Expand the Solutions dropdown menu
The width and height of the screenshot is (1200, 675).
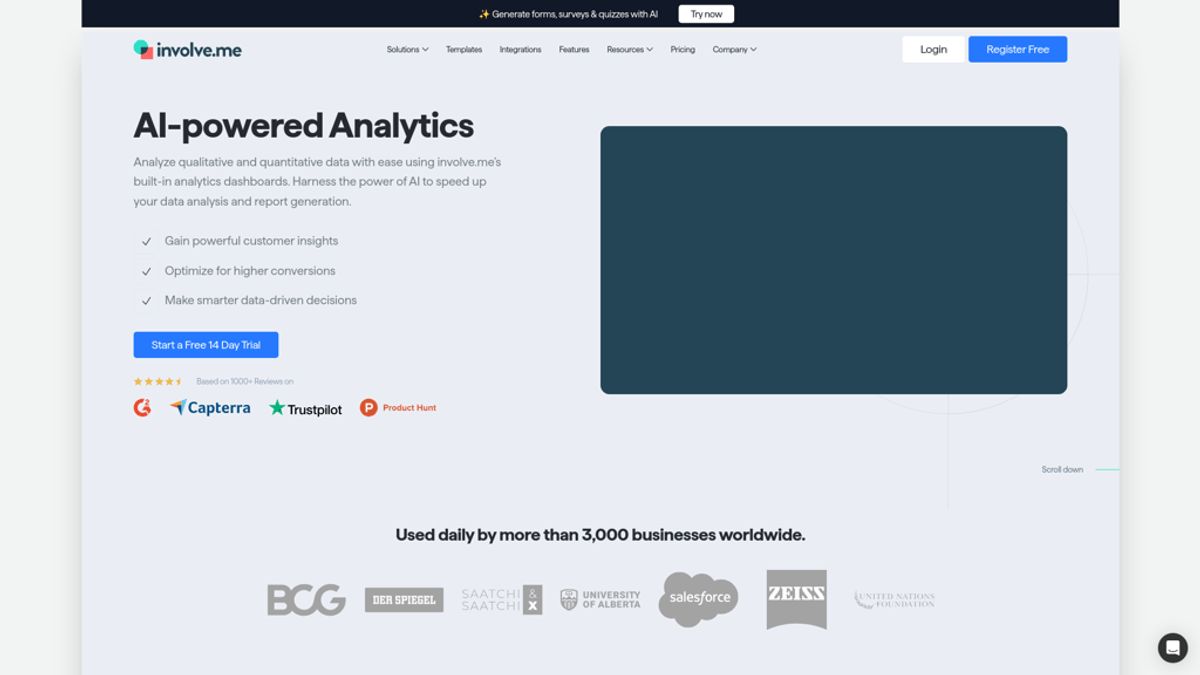point(407,49)
